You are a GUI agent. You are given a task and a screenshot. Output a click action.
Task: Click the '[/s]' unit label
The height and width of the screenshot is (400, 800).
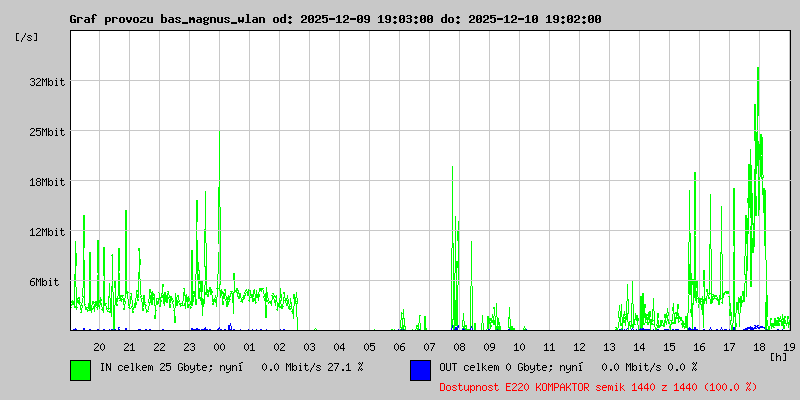pyautogui.click(x=27, y=37)
